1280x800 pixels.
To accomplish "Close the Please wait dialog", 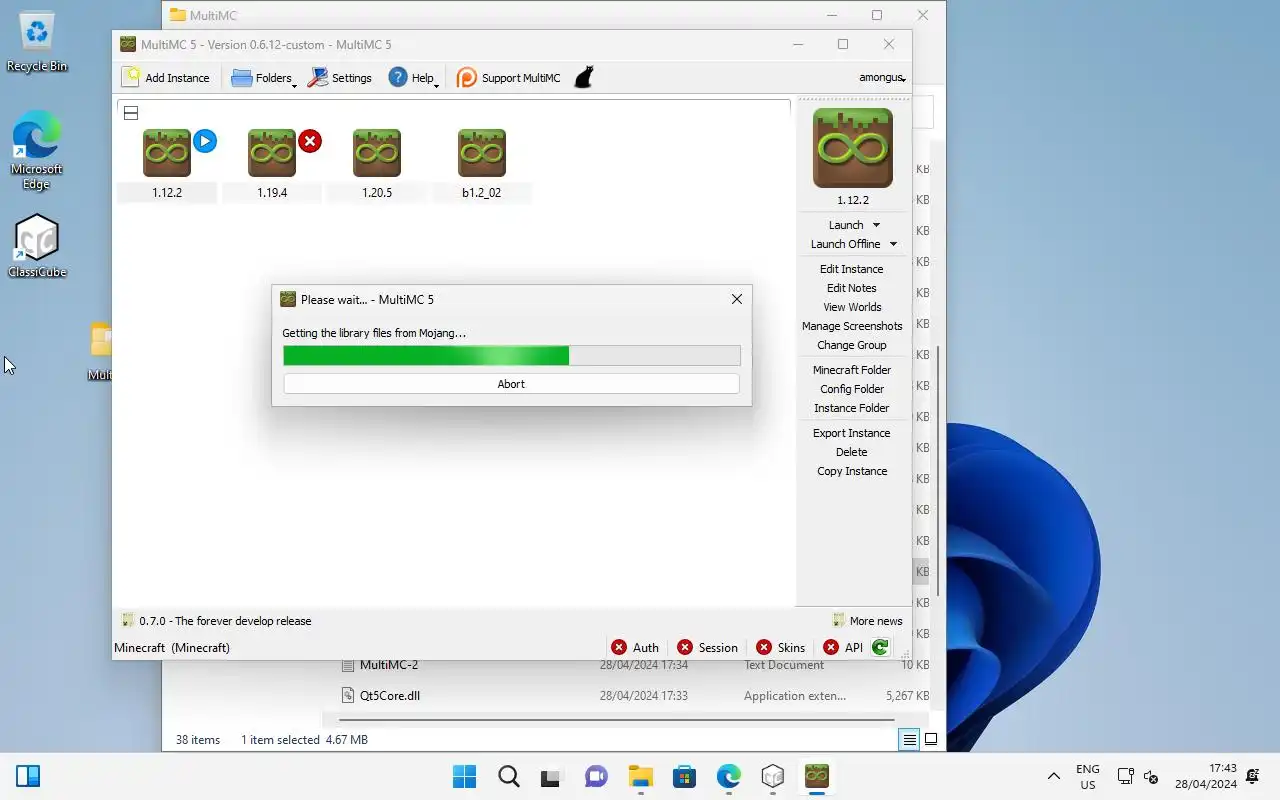I will click(737, 299).
